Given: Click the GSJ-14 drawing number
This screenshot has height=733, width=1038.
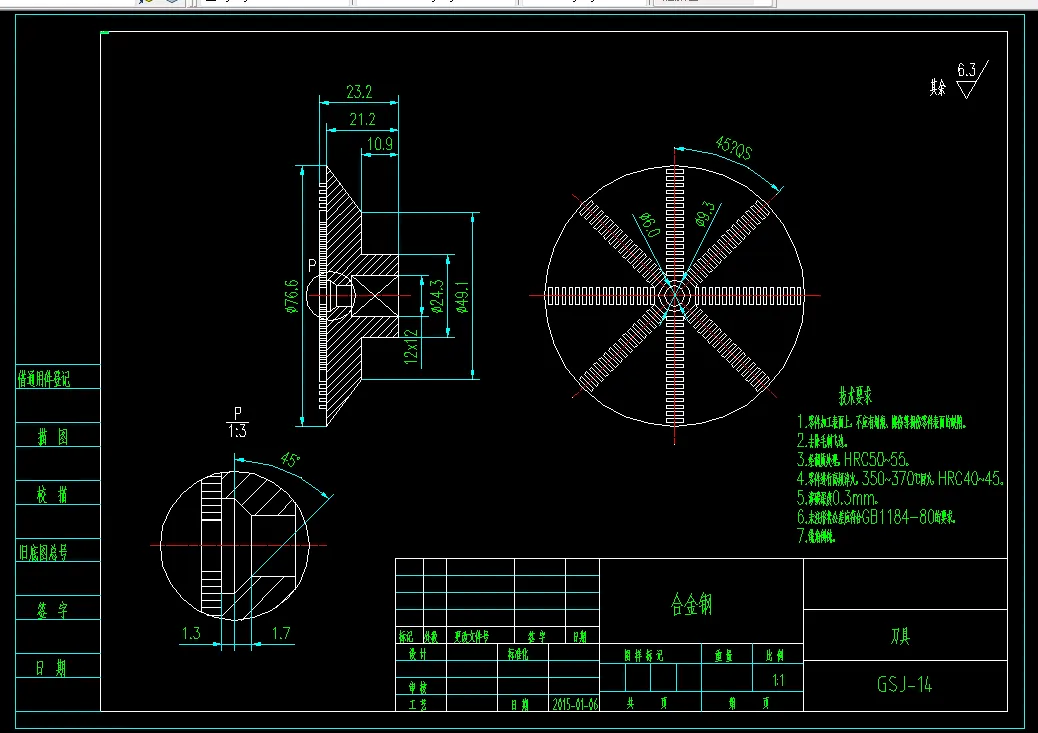Looking at the screenshot, I should [904, 685].
